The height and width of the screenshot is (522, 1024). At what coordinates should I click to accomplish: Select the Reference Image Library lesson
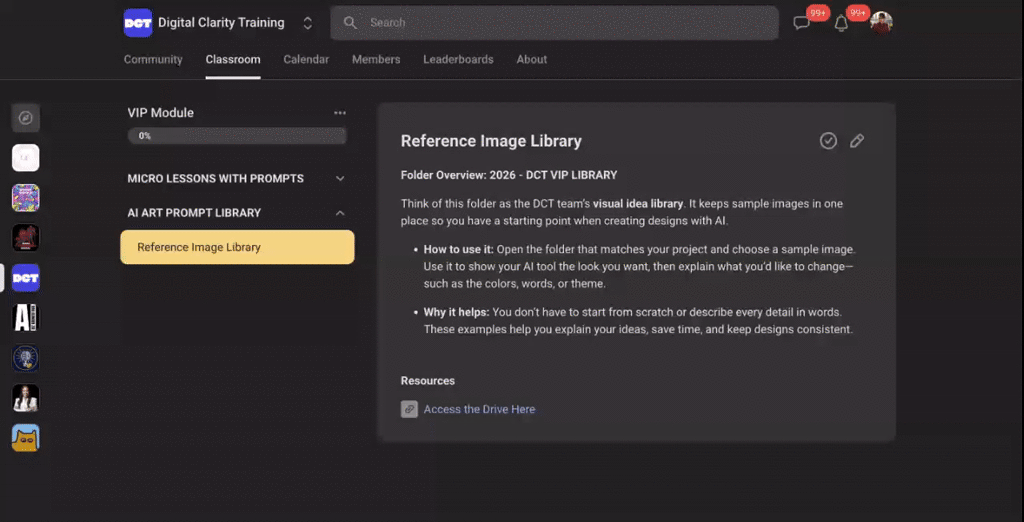click(237, 247)
